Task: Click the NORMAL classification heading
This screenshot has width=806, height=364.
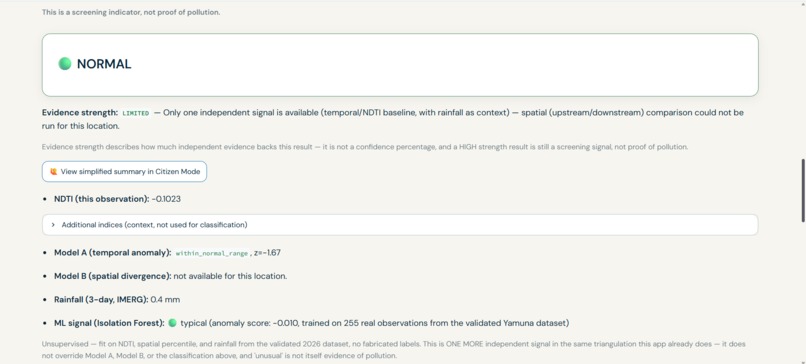Action: point(104,64)
